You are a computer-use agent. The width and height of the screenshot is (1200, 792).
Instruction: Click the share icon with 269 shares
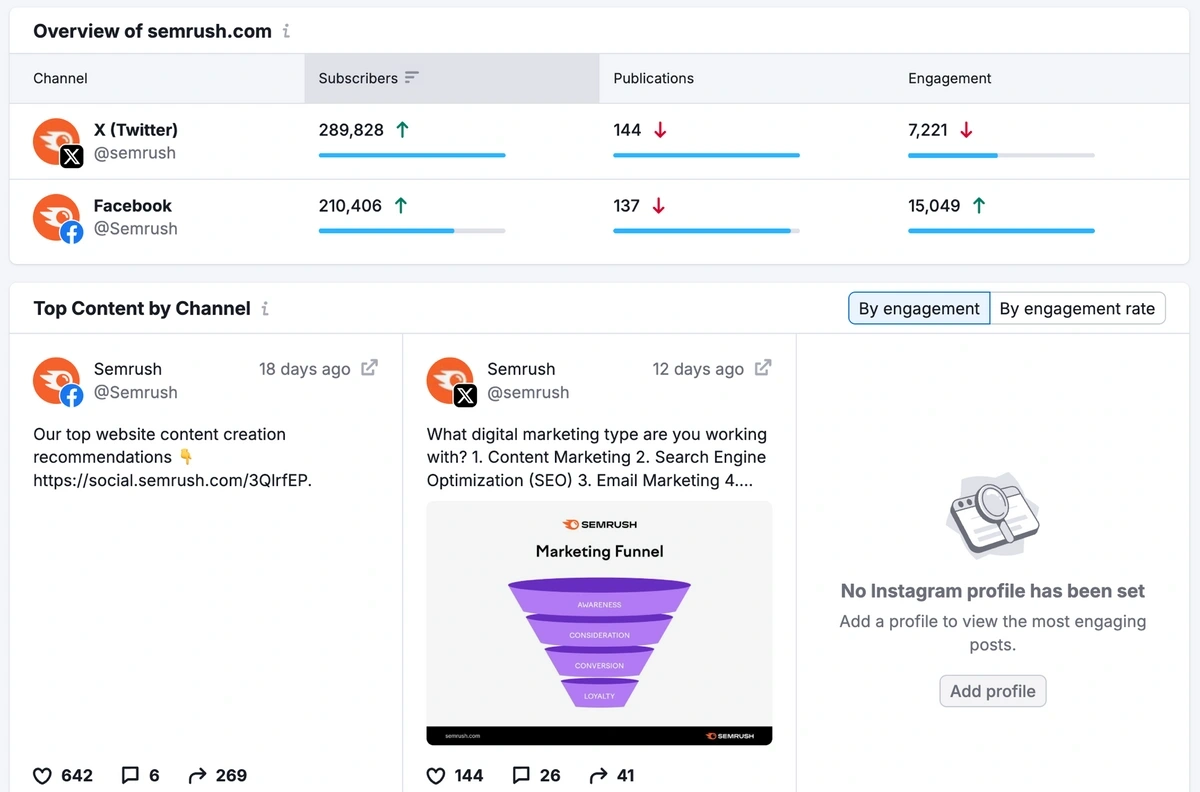(197, 775)
